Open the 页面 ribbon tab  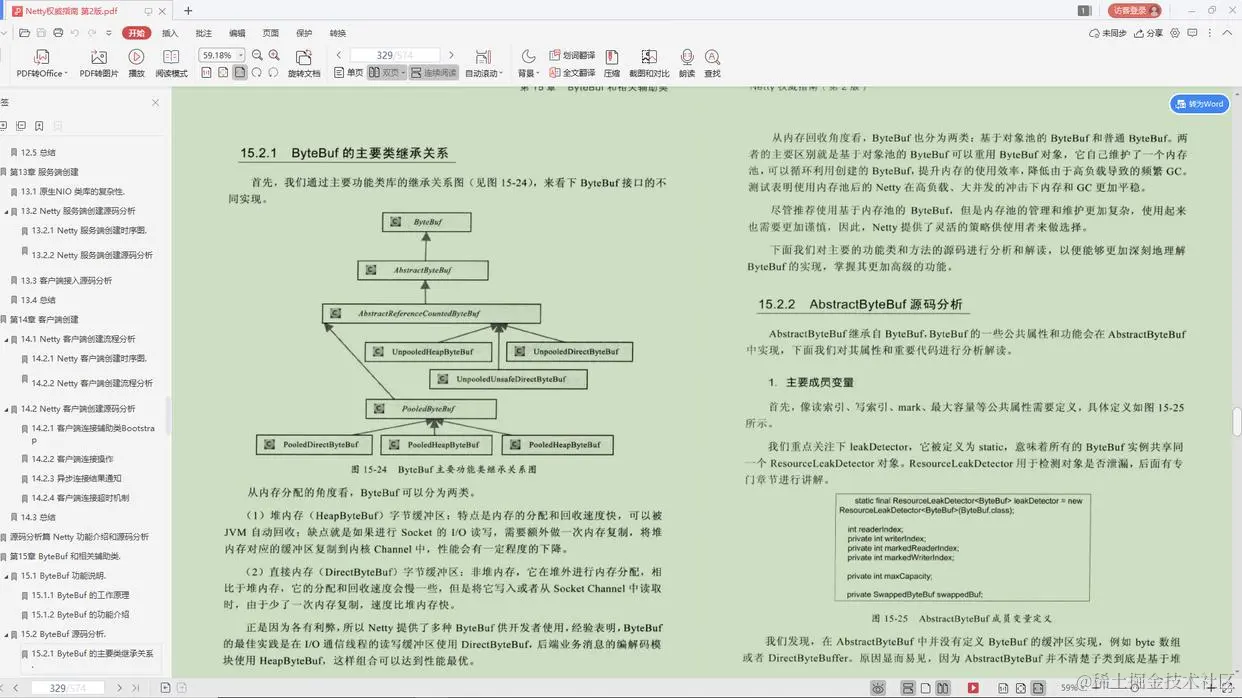[270, 33]
